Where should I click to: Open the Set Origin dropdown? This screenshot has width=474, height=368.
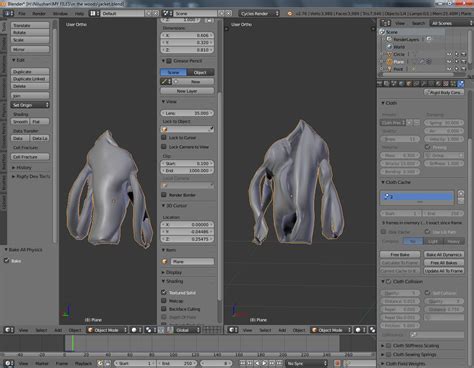point(30,105)
